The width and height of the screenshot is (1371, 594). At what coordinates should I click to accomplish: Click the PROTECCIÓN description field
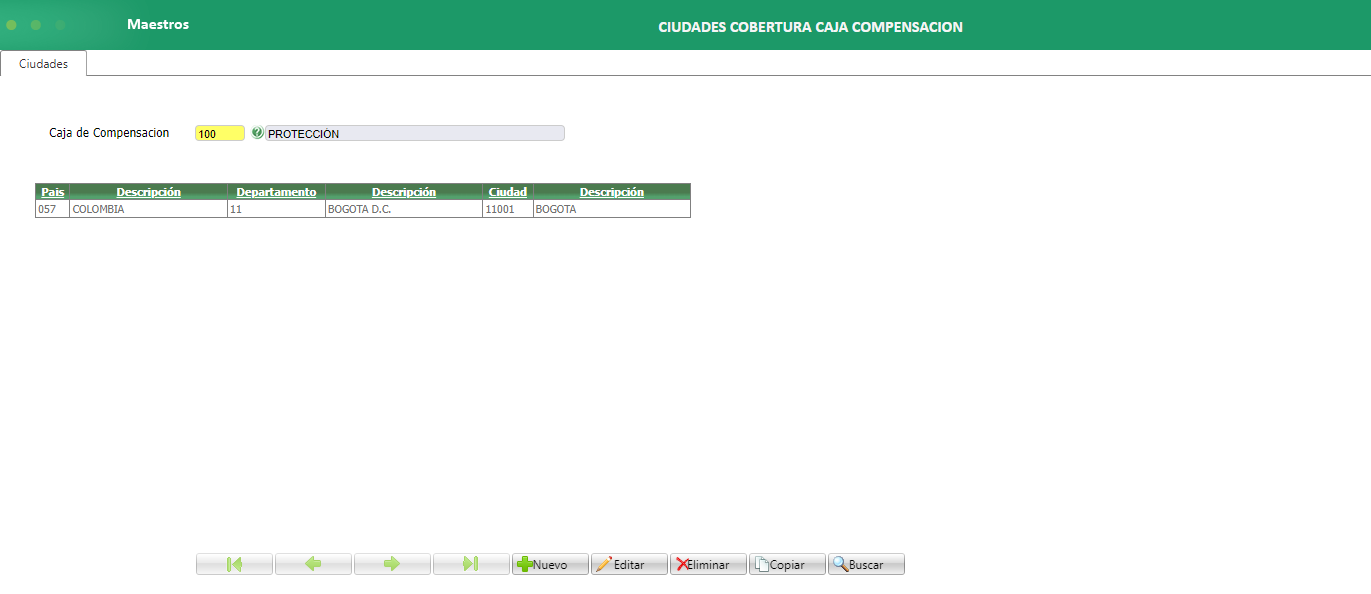tap(410, 131)
